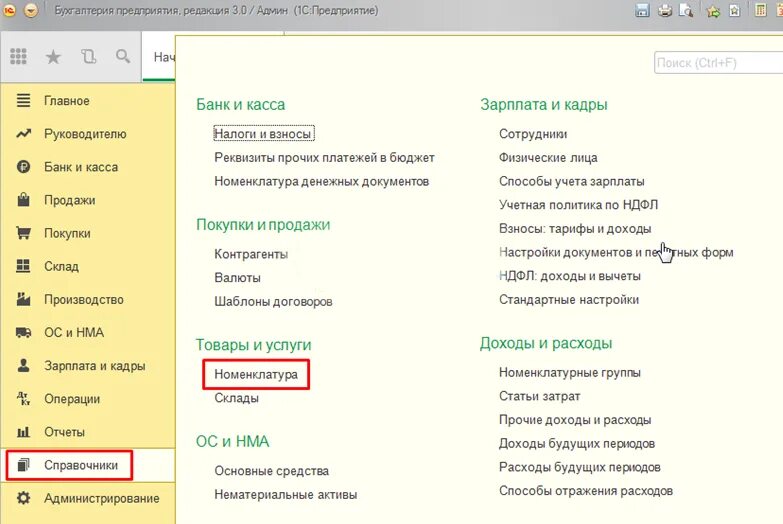Open the Calculator icon in title bar
Screen dimensions: 783x524
[760, 10]
